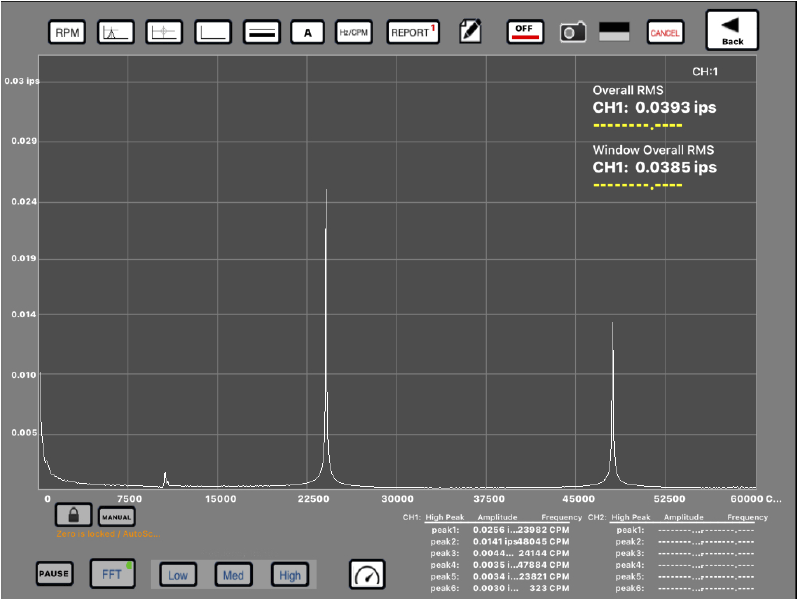Image resolution: width=797 pixels, height=599 pixels.
Task: Open the REPORT menu
Action: point(412,32)
